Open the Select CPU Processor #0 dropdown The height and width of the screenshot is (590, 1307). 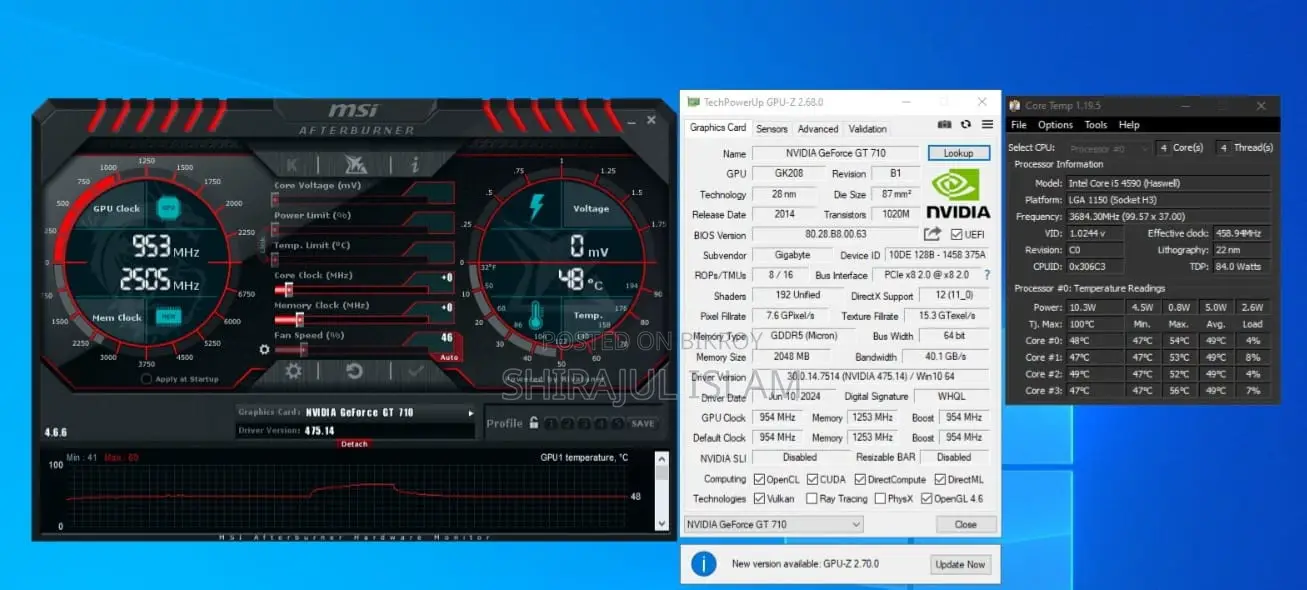pos(1110,148)
